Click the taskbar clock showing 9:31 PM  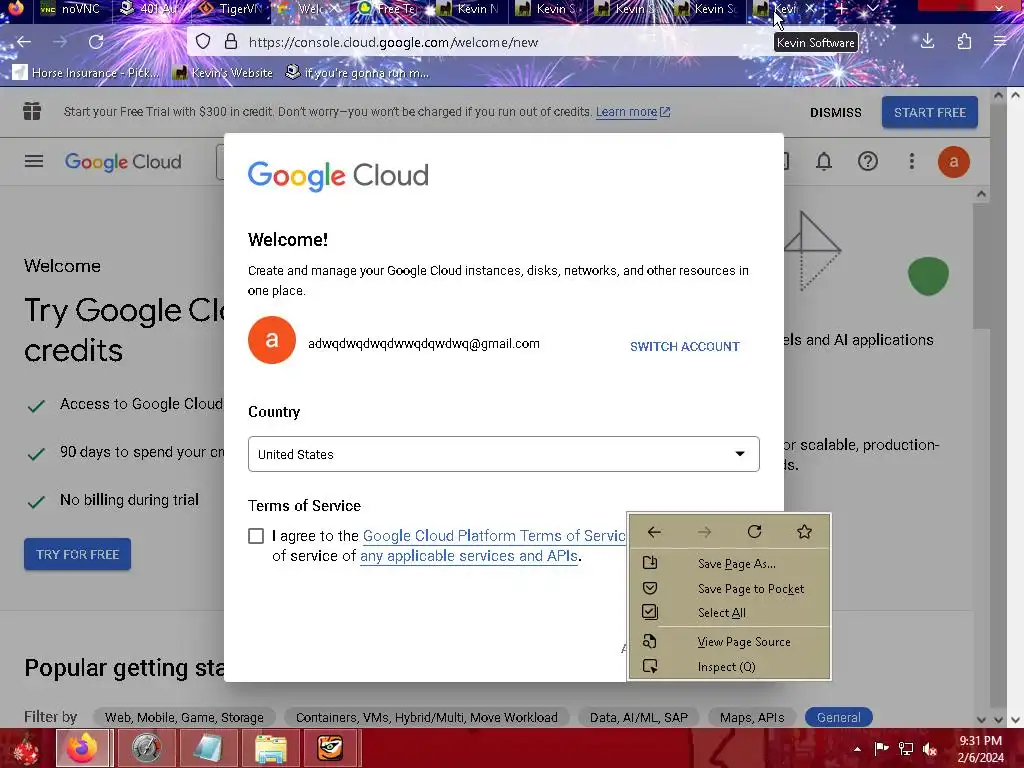point(982,748)
